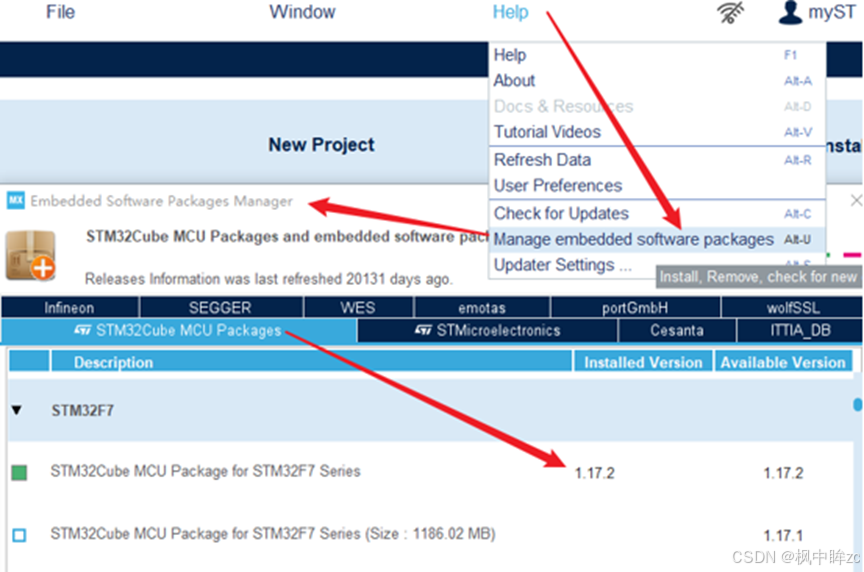Screen dimensions: 864x572
Task: Click the ST logo on STMicroelectronics tab
Action: (x=423, y=330)
